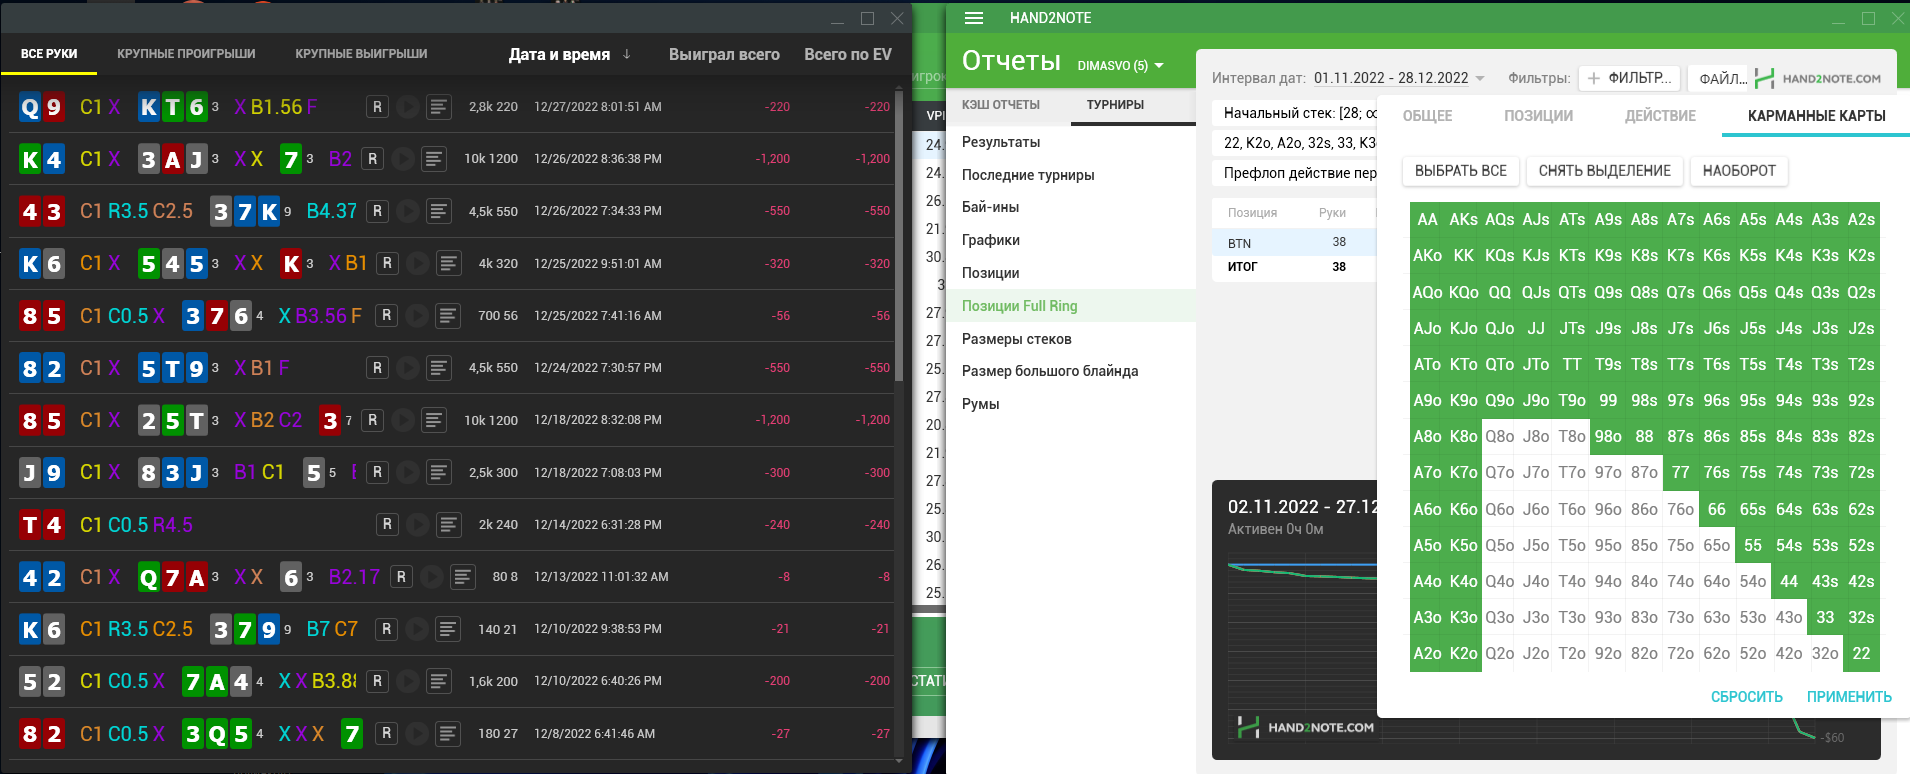1910x774 pixels.
Task: Open the Румы report
Action: click(x=1071, y=404)
